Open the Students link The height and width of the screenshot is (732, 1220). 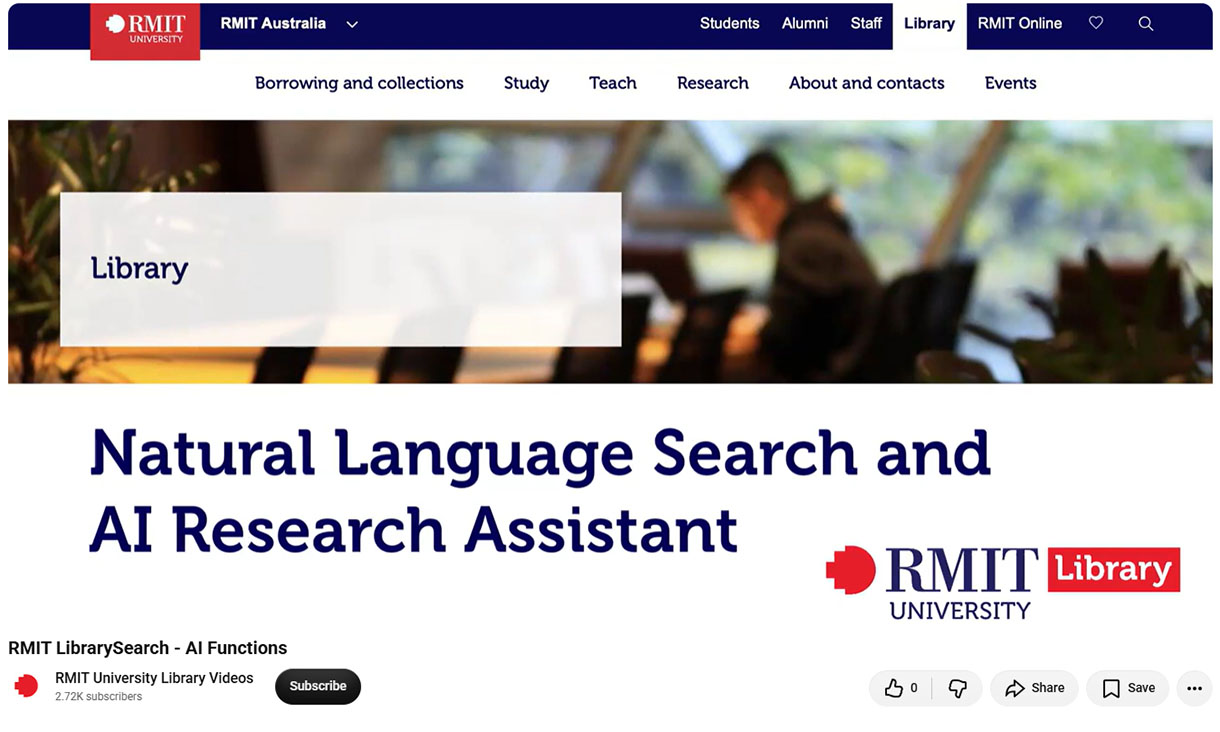729,23
